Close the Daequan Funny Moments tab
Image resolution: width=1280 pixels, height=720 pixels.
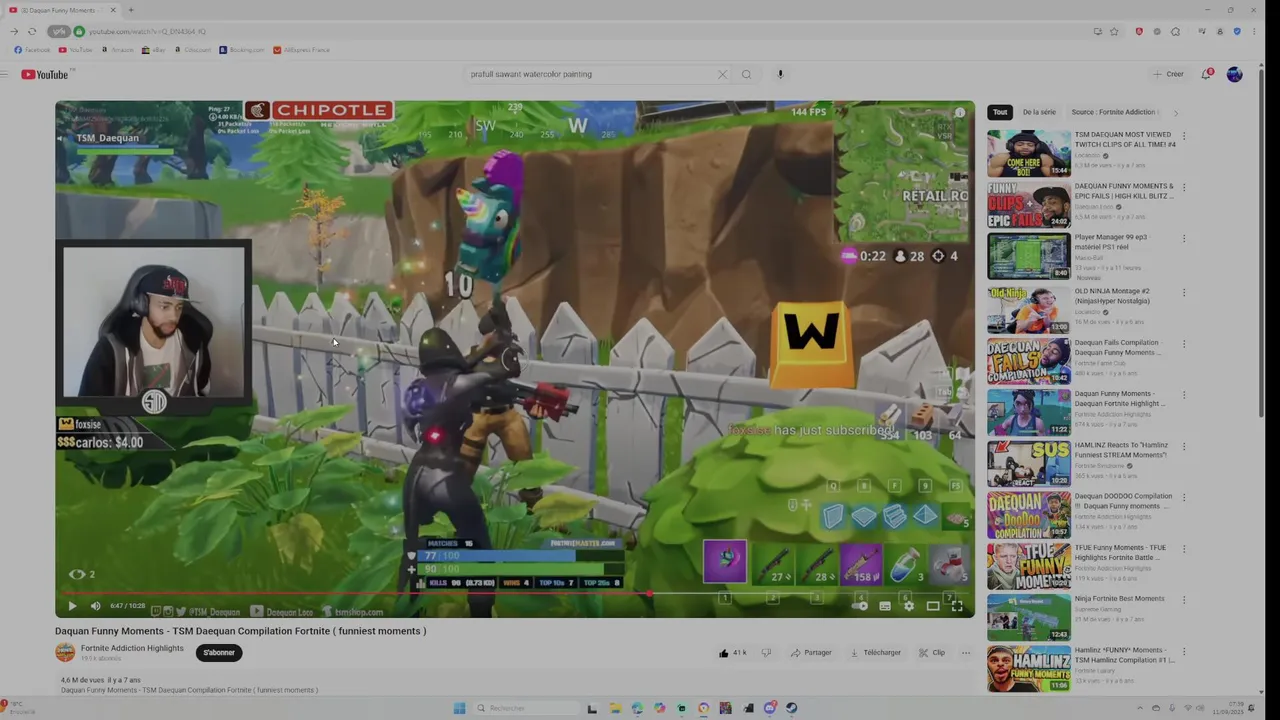113,10
